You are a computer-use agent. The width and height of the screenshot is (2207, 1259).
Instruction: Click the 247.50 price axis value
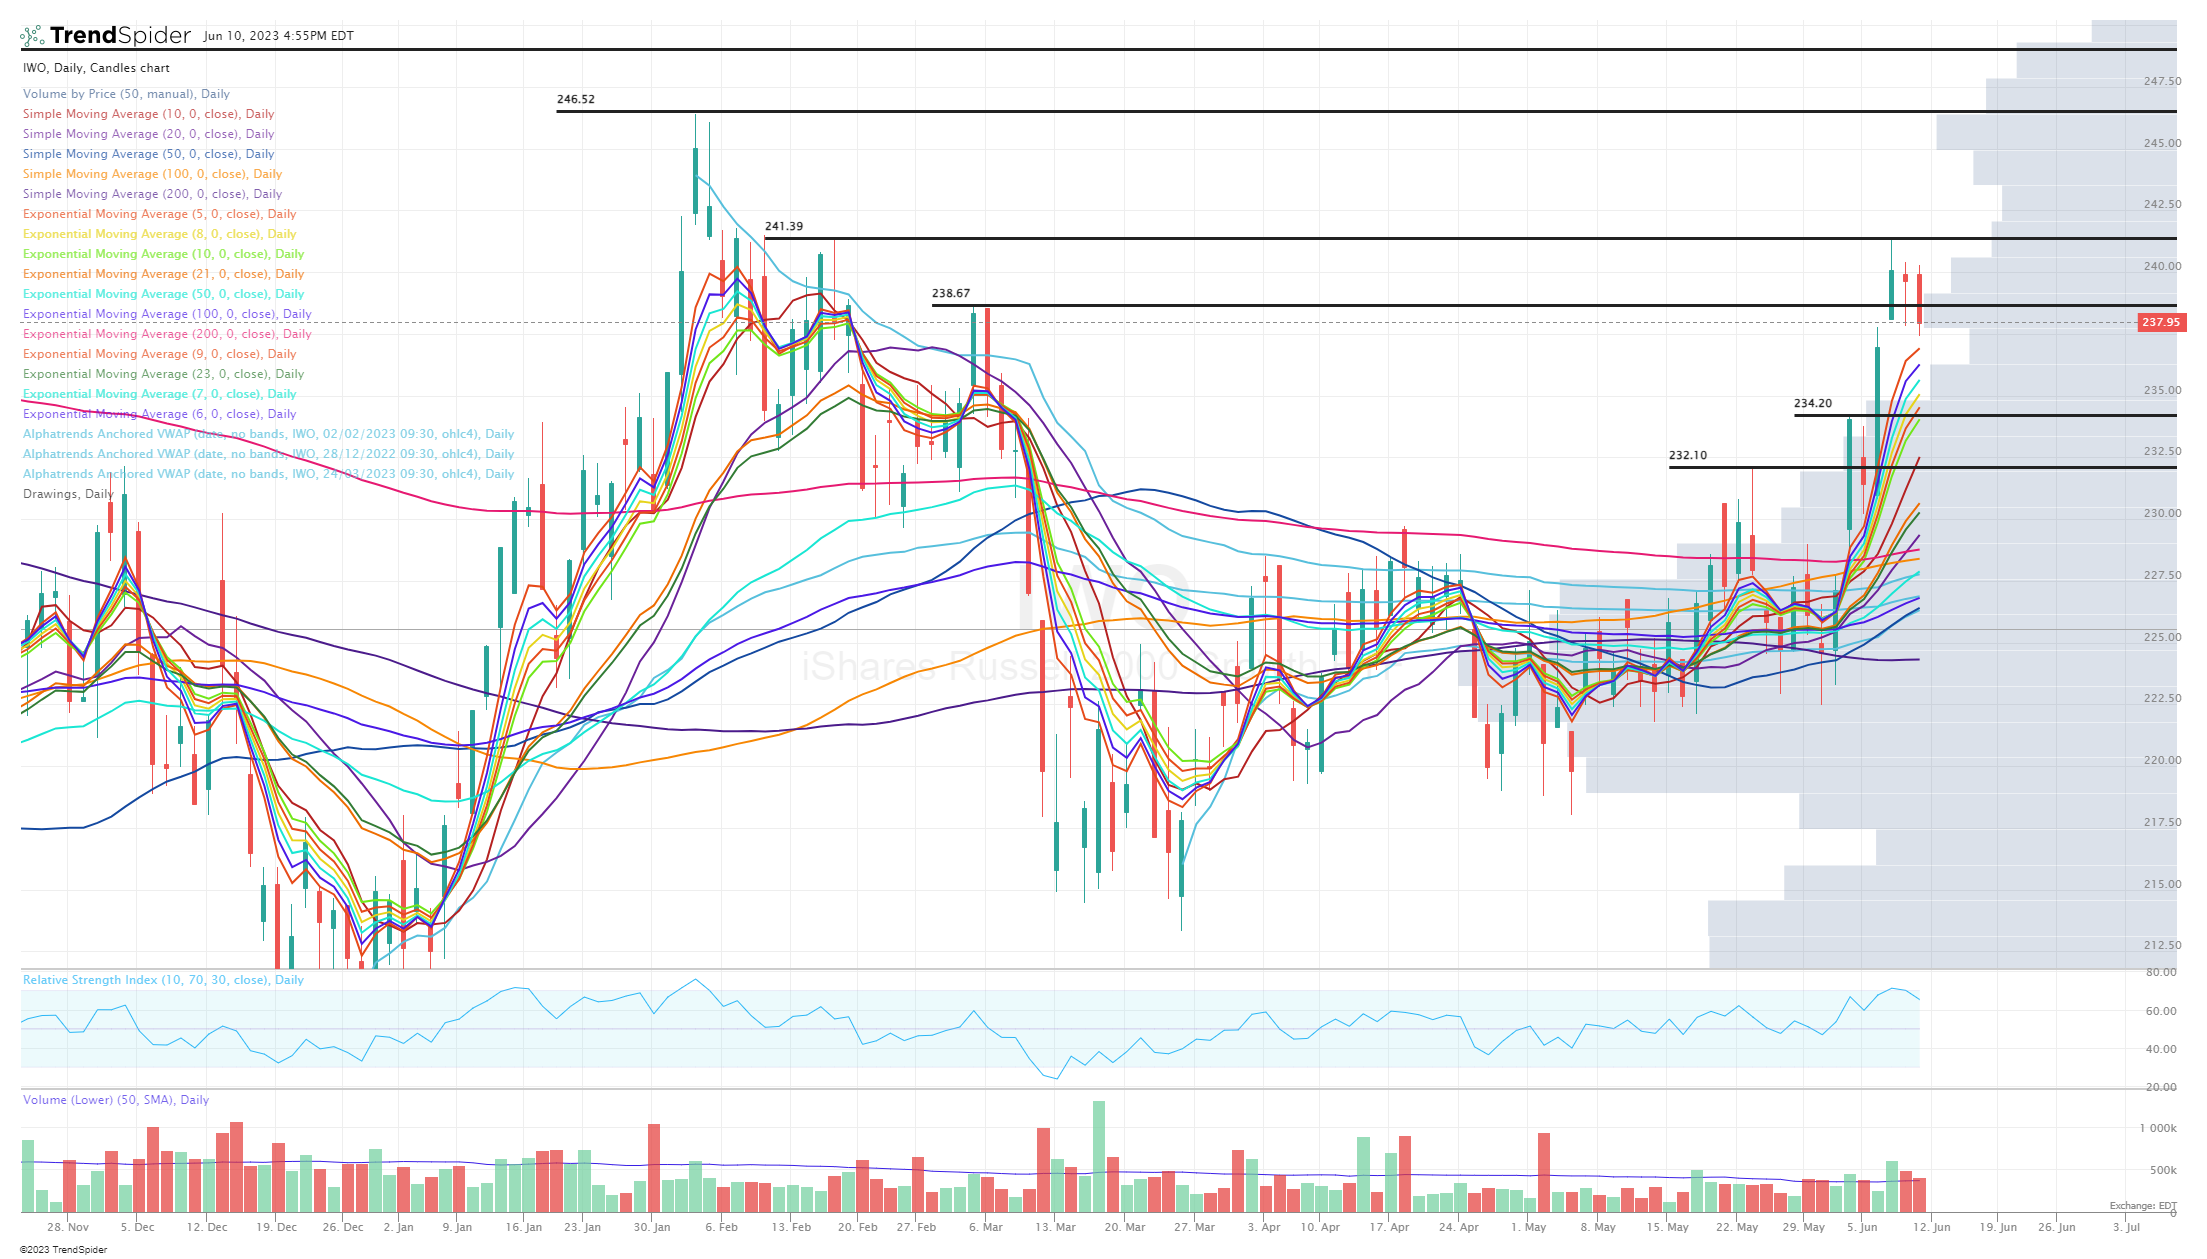tap(2162, 82)
